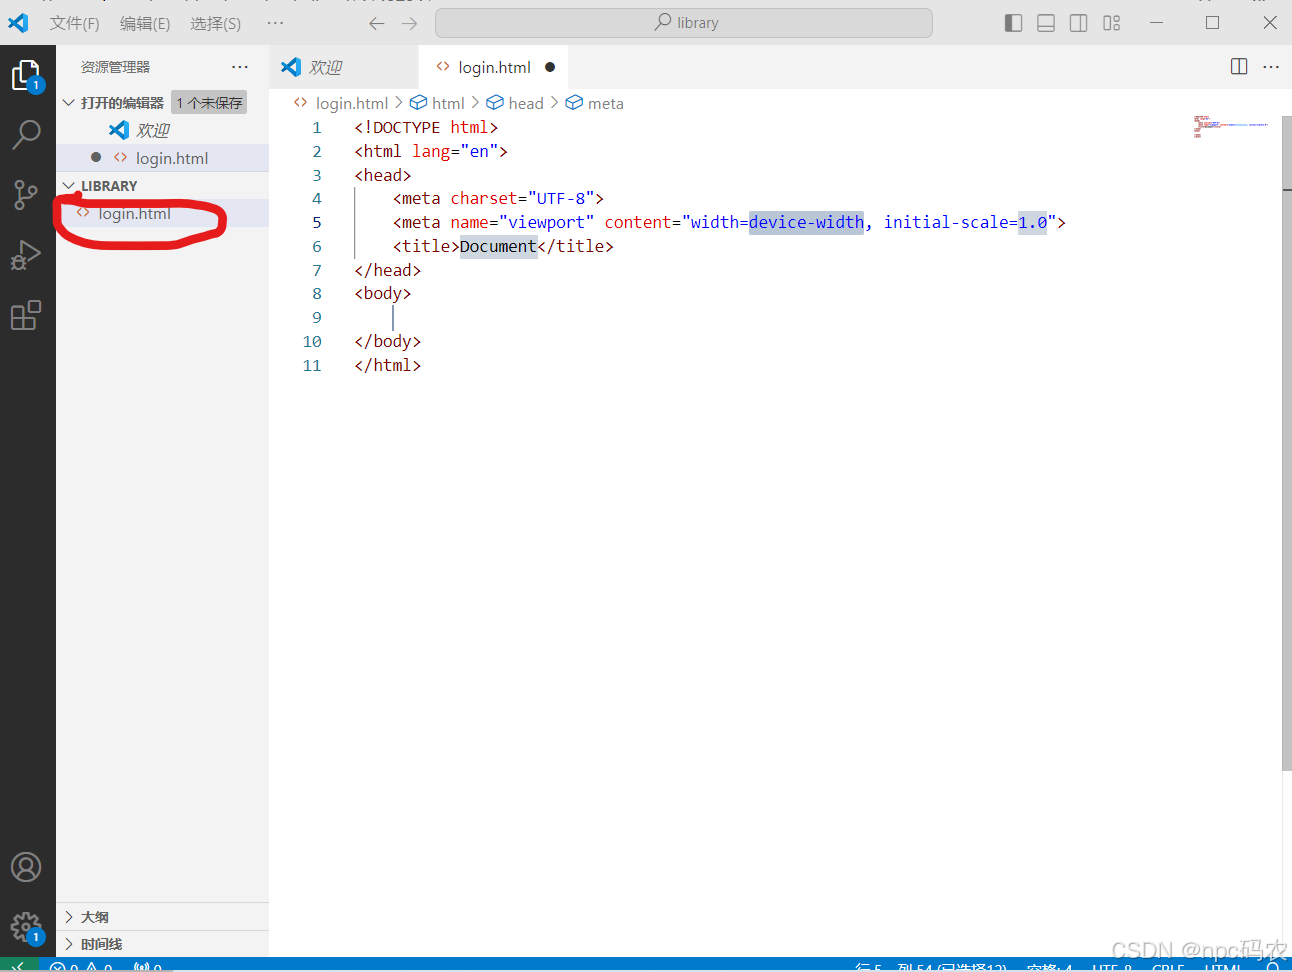Split the editor to the right
This screenshot has height=972, width=1292.
click(1239, 66)
